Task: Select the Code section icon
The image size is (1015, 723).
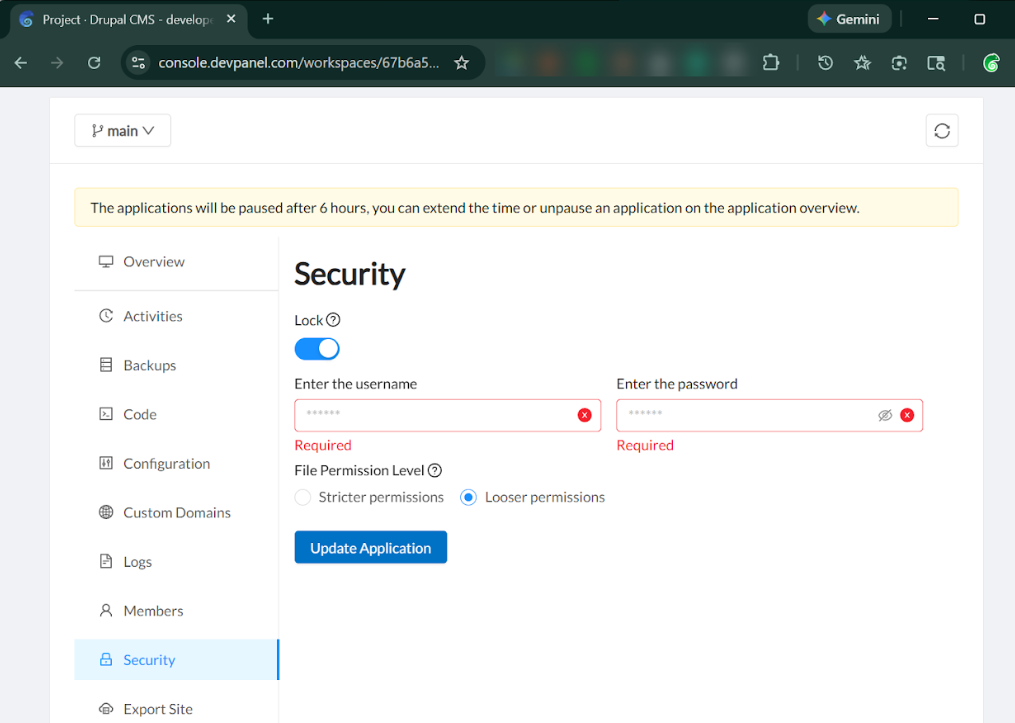Action: tap(106, 414)
